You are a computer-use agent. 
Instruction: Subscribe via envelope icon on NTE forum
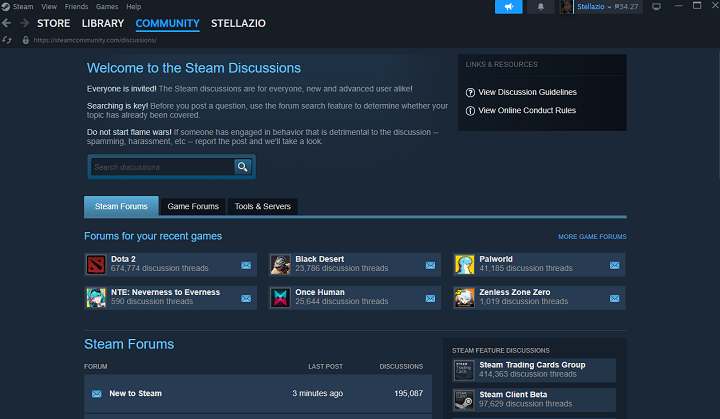pyautogui.click(x=246, y=298)
